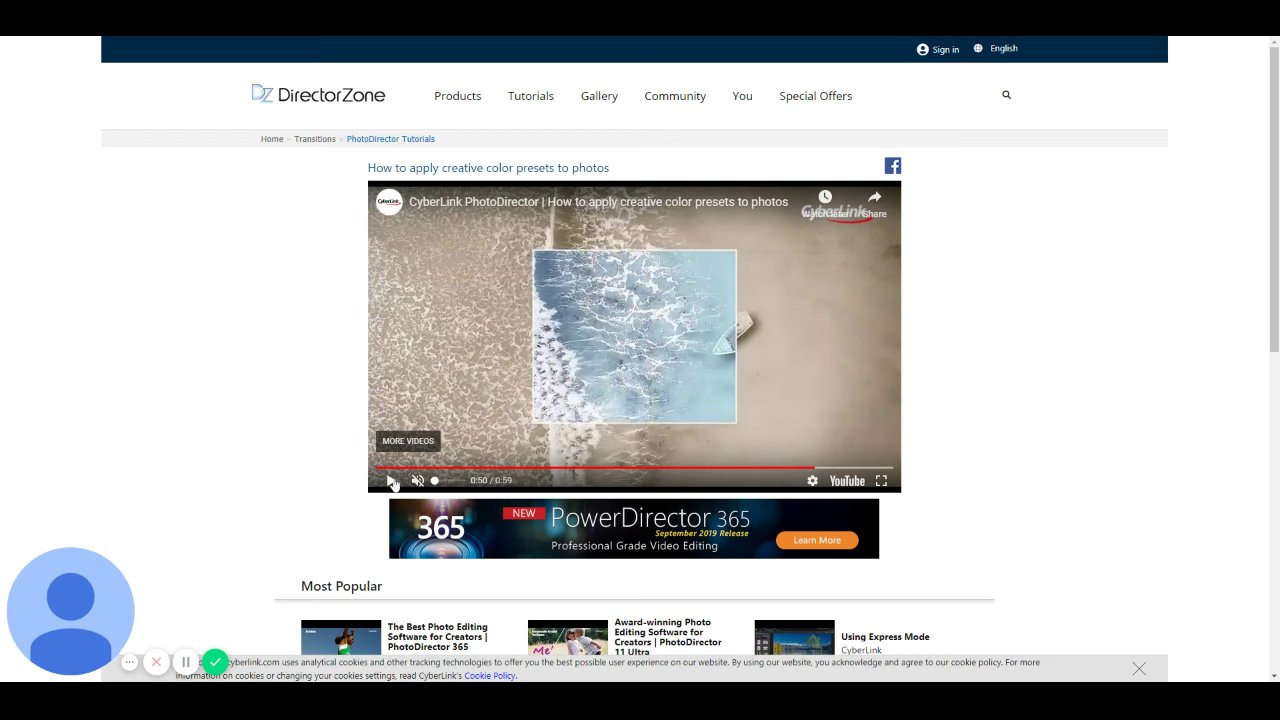The height and width of the screenshot is (720, 1280).
Task: Open the You menu
Action: 742,96
